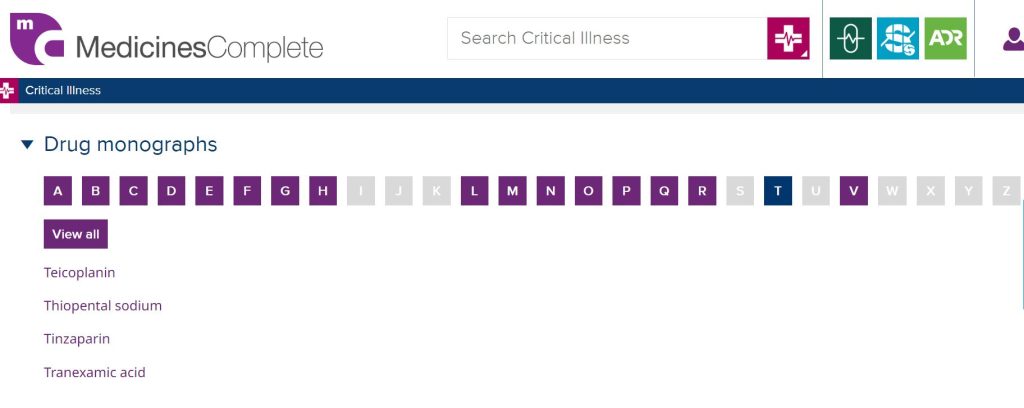Image resolution: width=1024 pixels, height=408 pixels.
Task: Click into the Search Critical Illness field
Action: [x=606, y=39]
